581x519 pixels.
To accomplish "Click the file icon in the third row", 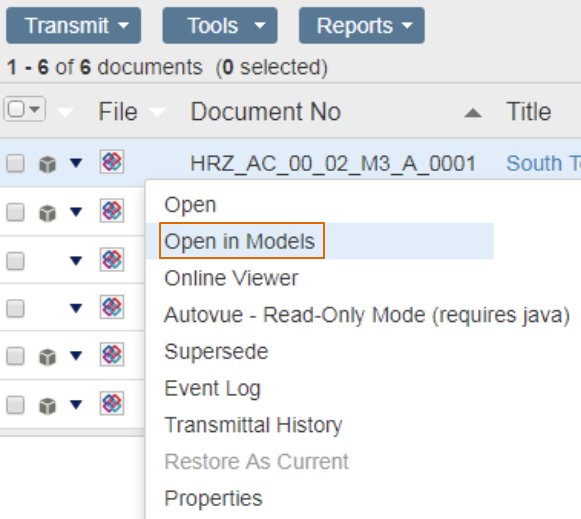I will [112, 259].
